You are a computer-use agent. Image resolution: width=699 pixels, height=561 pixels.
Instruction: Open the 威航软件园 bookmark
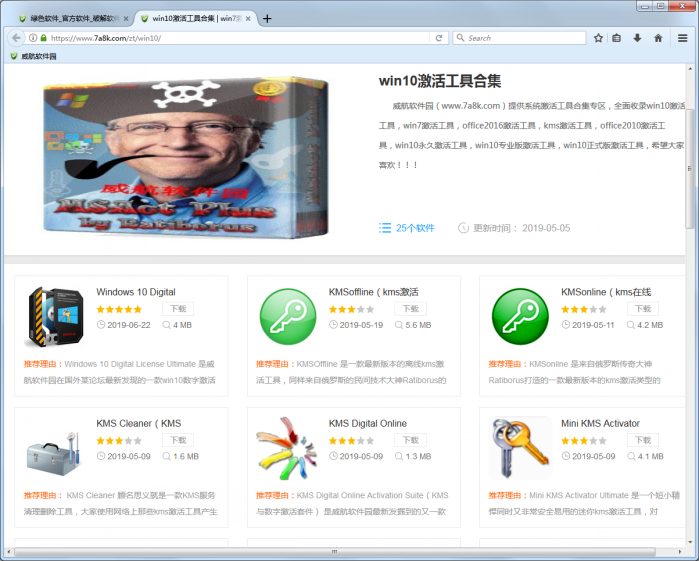click(x=33, y=56)
